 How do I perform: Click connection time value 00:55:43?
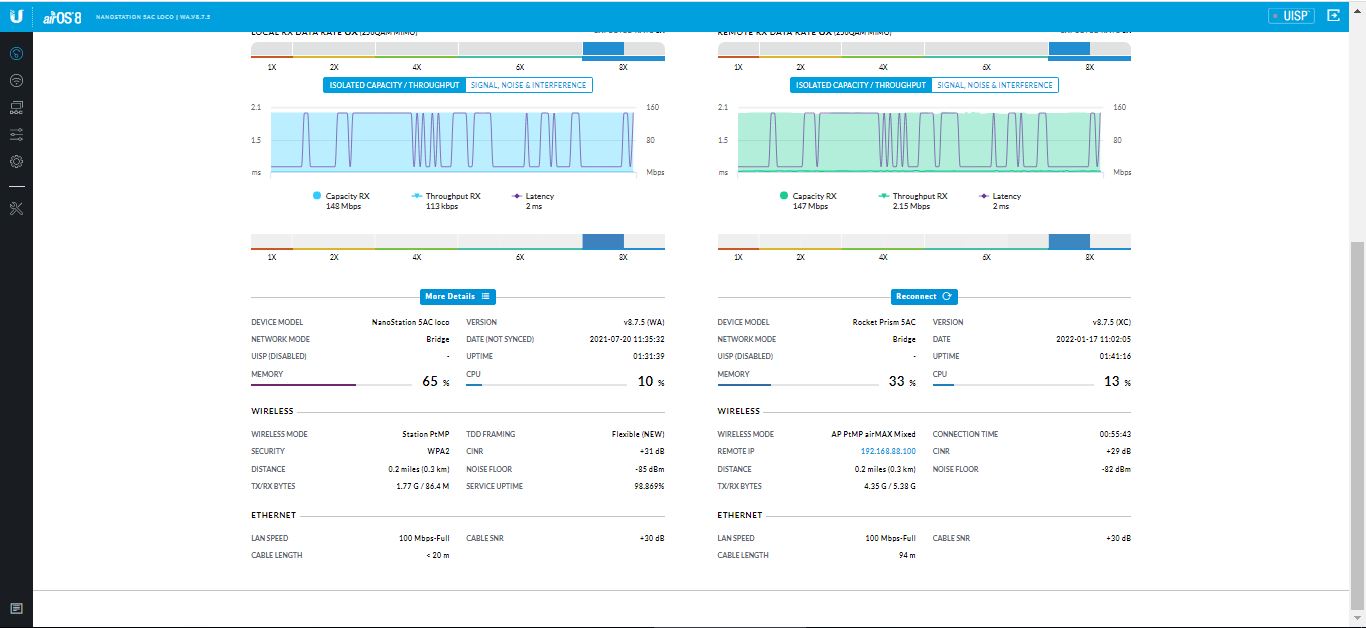pyautogui.click(x=1115, y=435)
